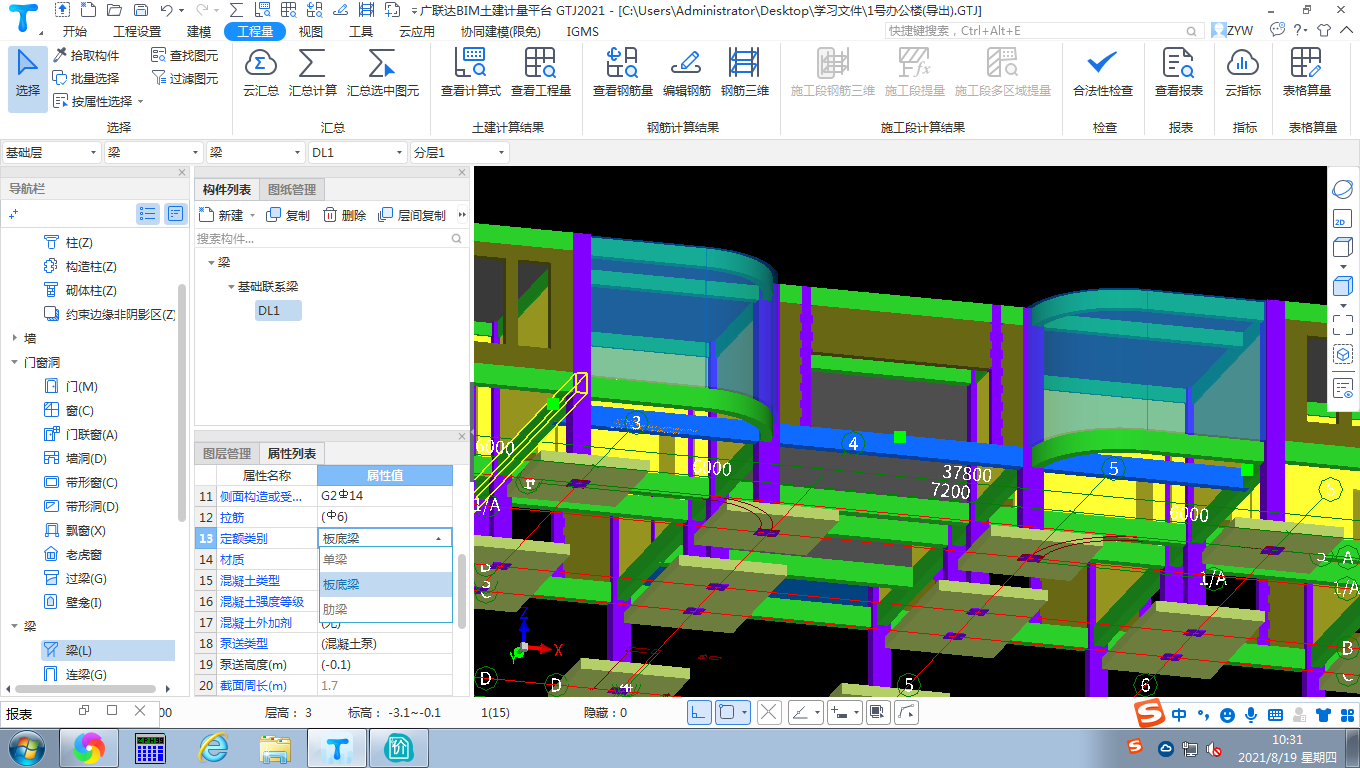Collapse the 基础联系梁 tree node
Viewport: 1360px width, 768px height.
coord(230,287)
